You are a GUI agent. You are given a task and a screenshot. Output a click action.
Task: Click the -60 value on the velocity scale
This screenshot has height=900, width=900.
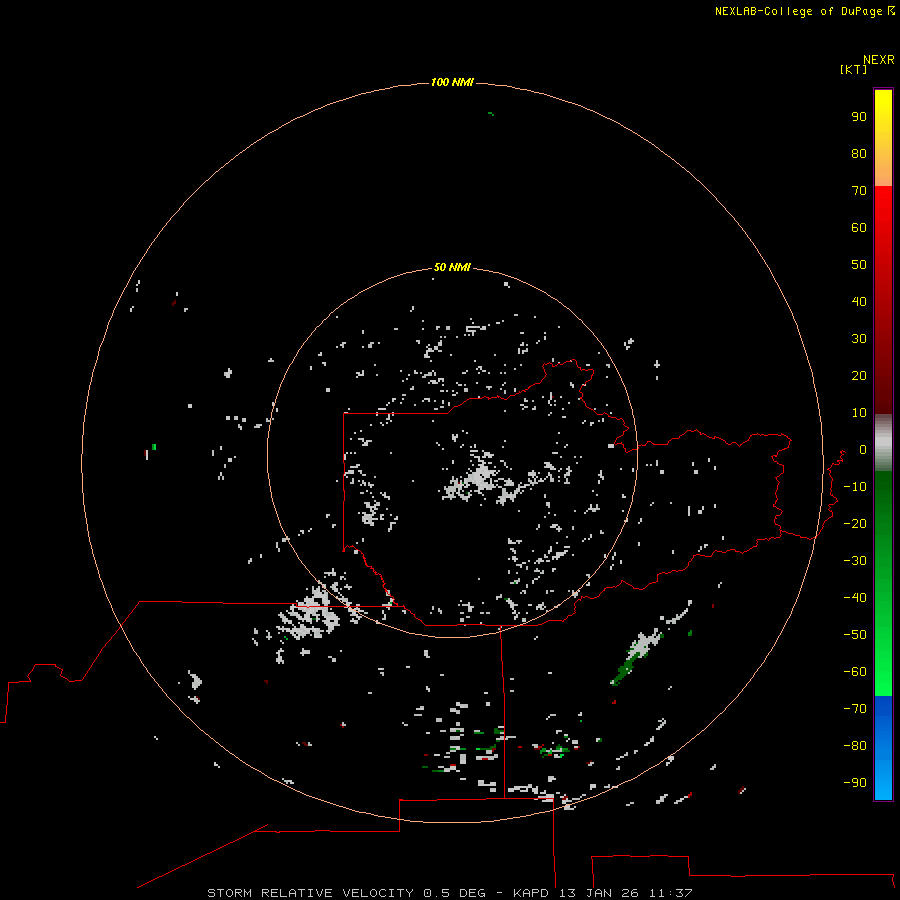tap(855, 672)
